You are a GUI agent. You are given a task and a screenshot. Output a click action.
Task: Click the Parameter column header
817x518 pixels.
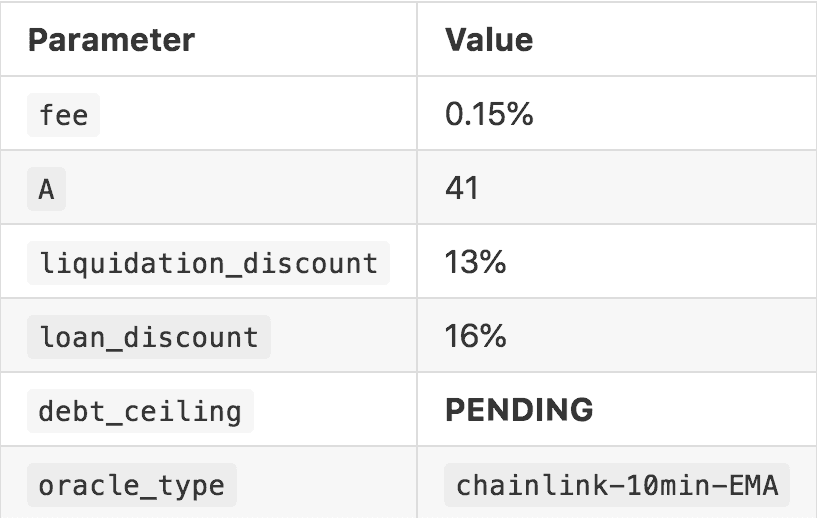click(110, 40)
